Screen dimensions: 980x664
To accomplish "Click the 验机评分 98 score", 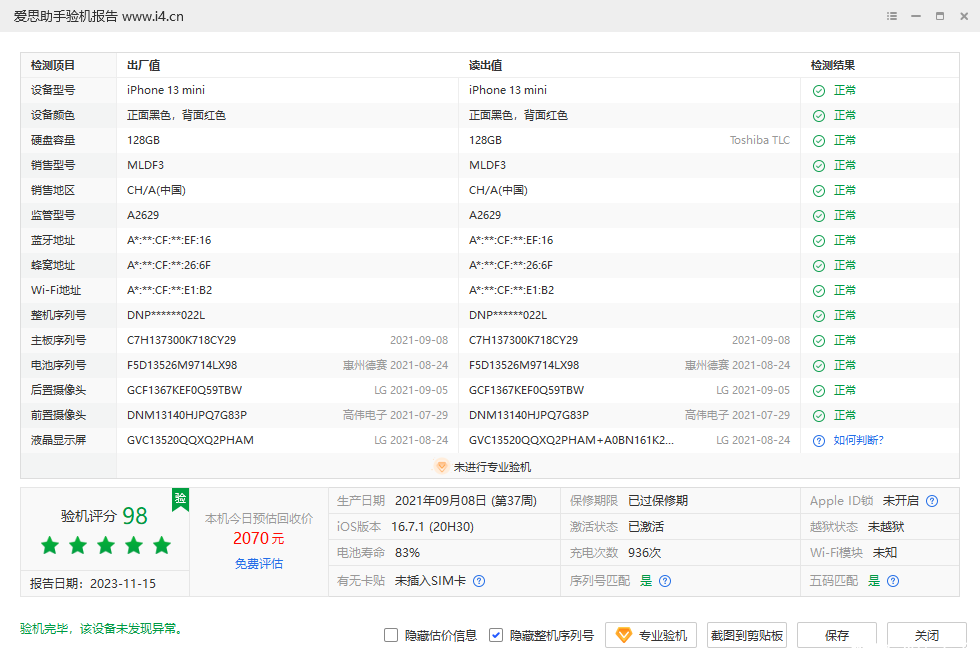I will point(104,516).
